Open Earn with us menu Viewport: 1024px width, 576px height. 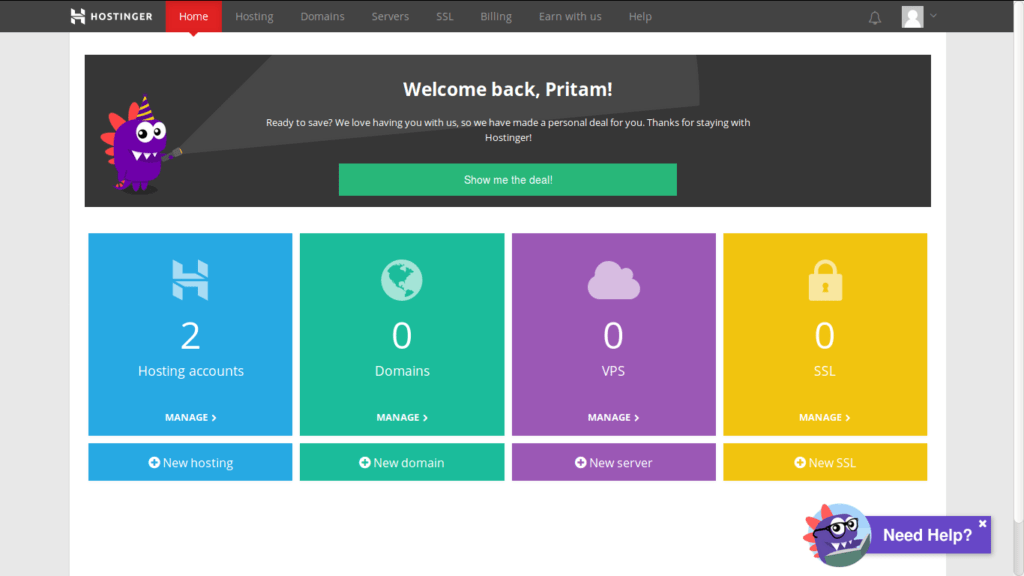point(570,16)
